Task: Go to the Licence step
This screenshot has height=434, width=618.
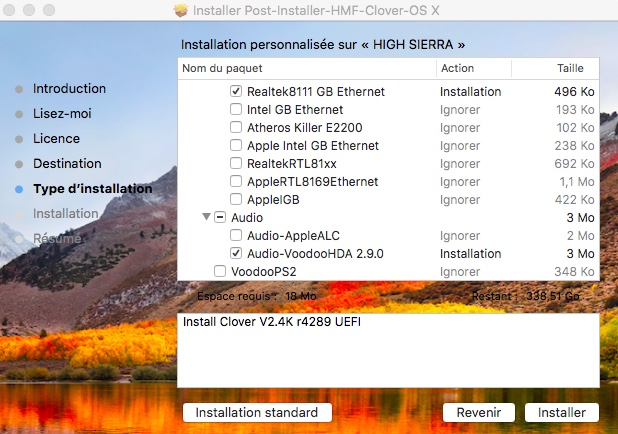Action: [56, 139]
